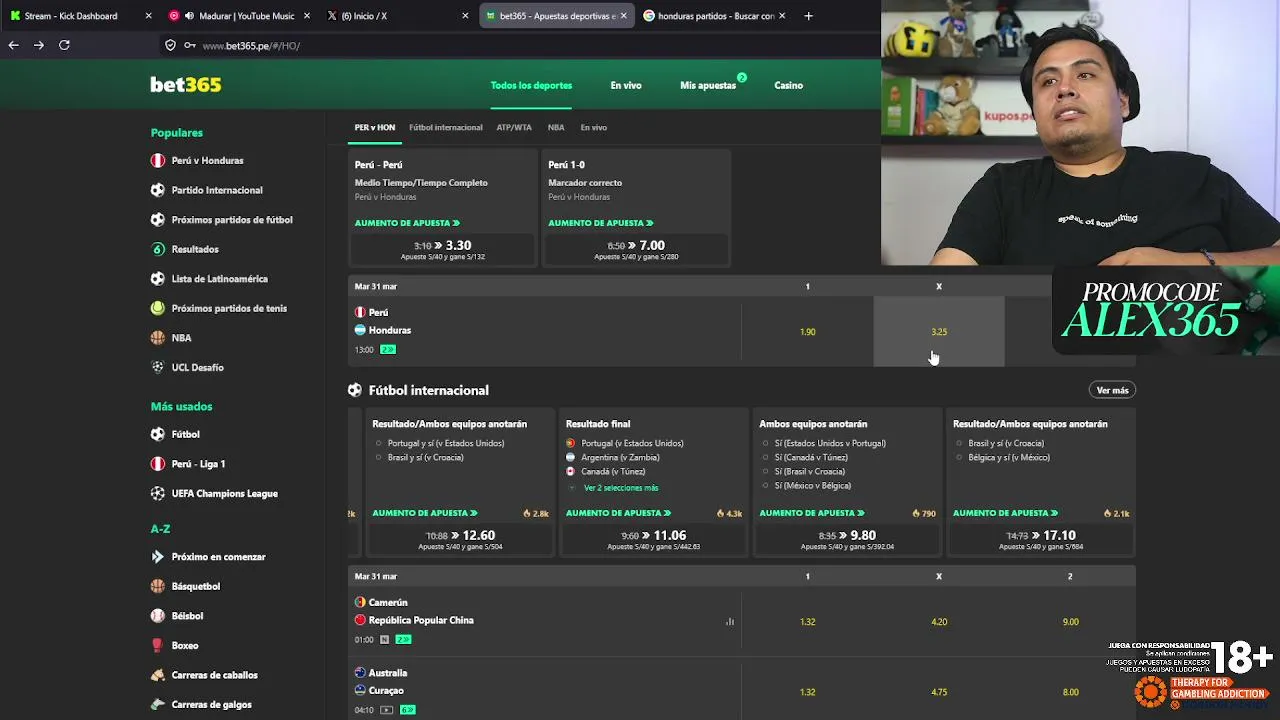Open the Perú v Honduras match row
Screen dimensions: 1280x720
(545, 332)
